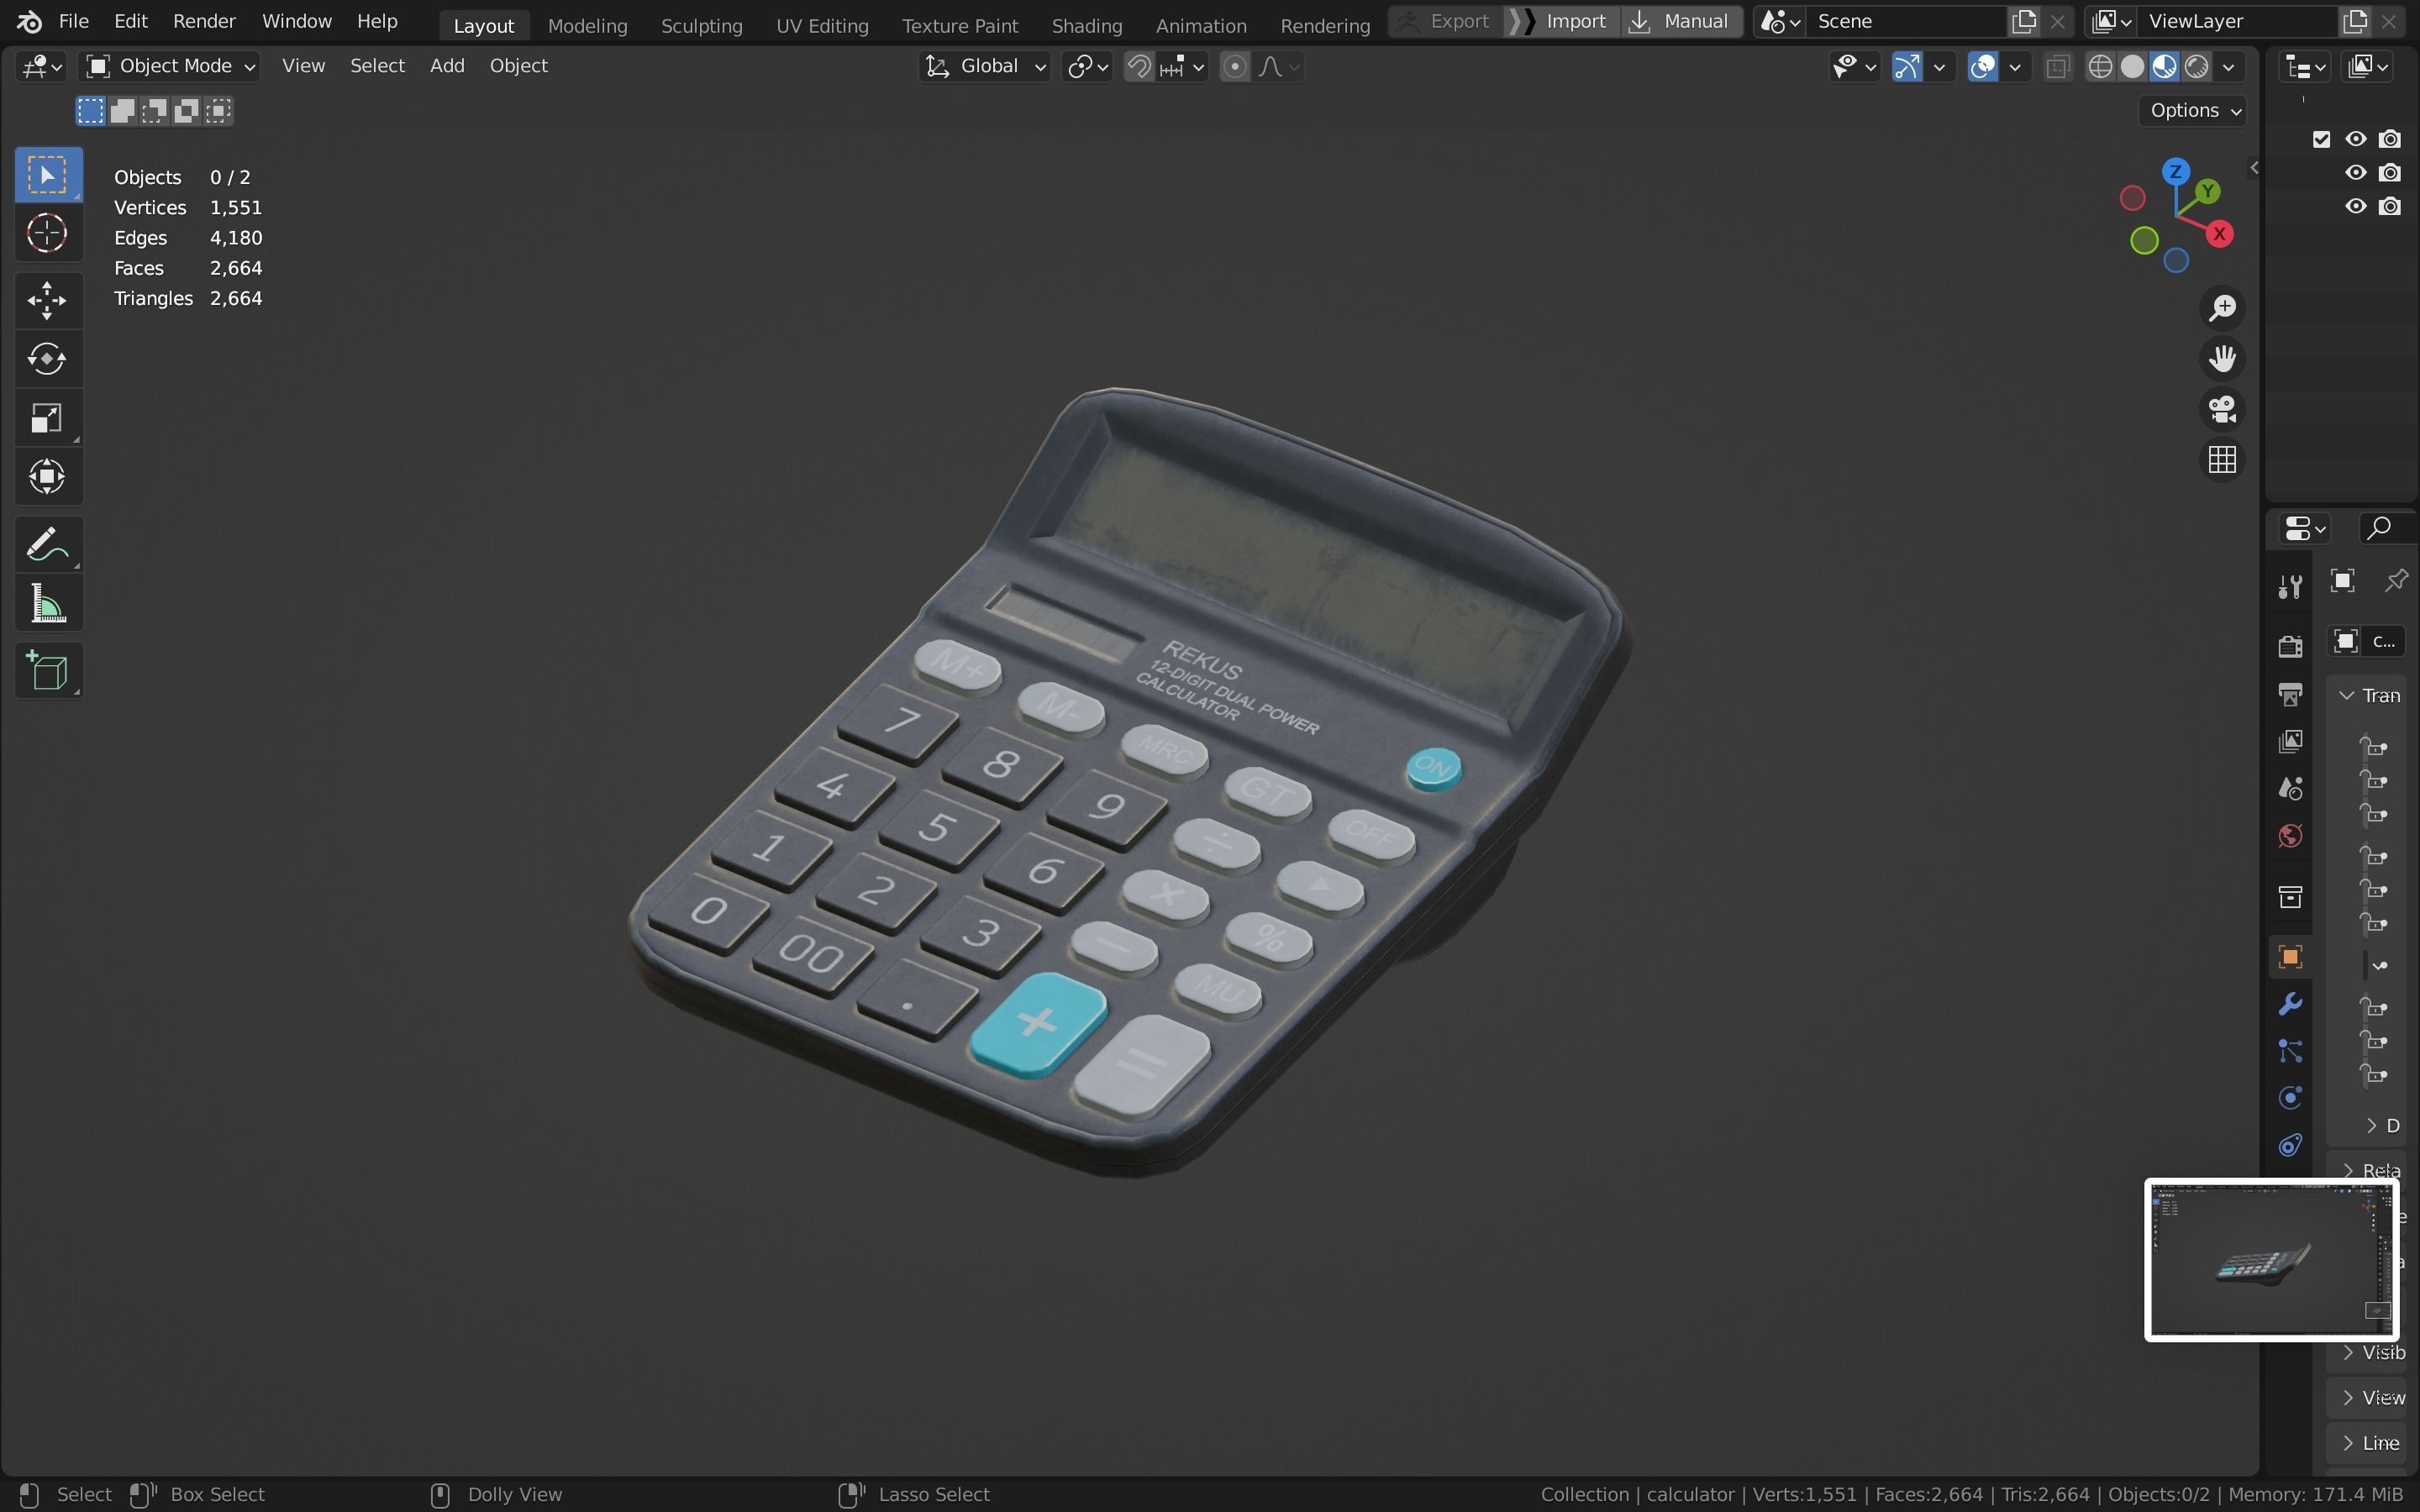Hide first outliner row with eye icon

click(2356, 139)
